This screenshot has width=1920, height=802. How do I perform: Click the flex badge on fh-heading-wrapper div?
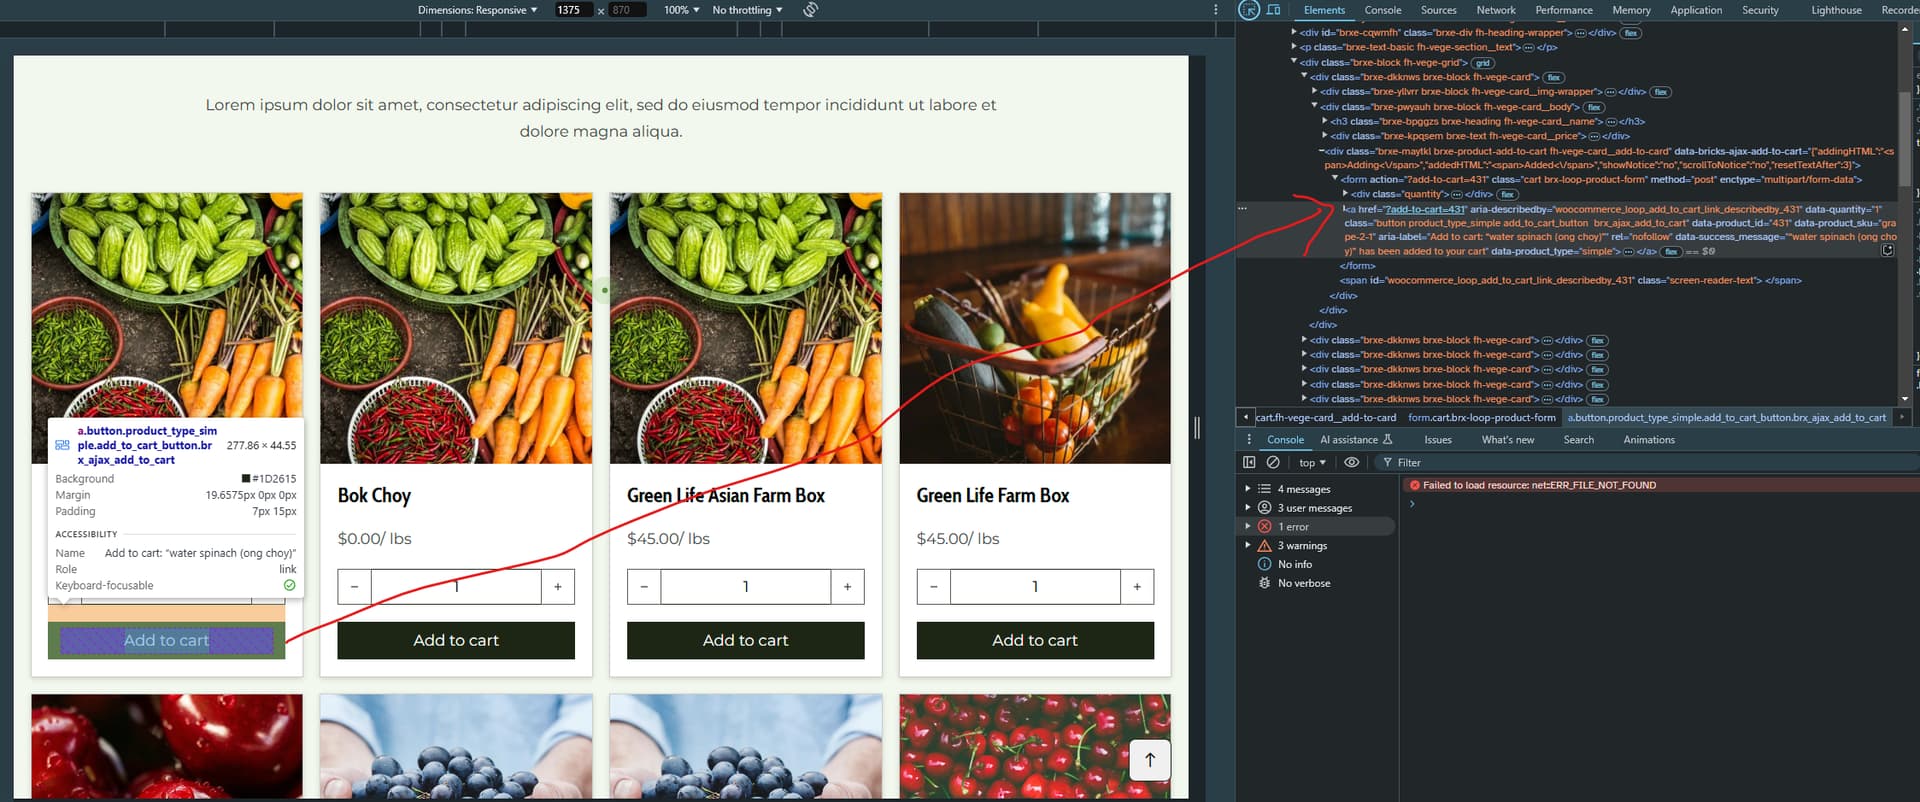point(1631,33)
